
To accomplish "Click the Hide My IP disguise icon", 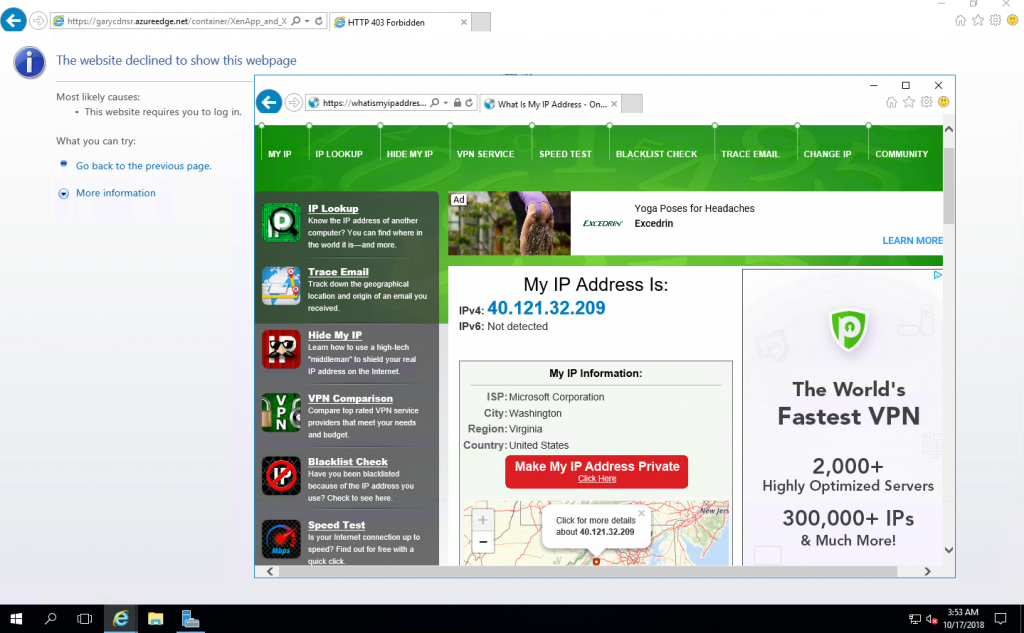I will coord(281,349).
